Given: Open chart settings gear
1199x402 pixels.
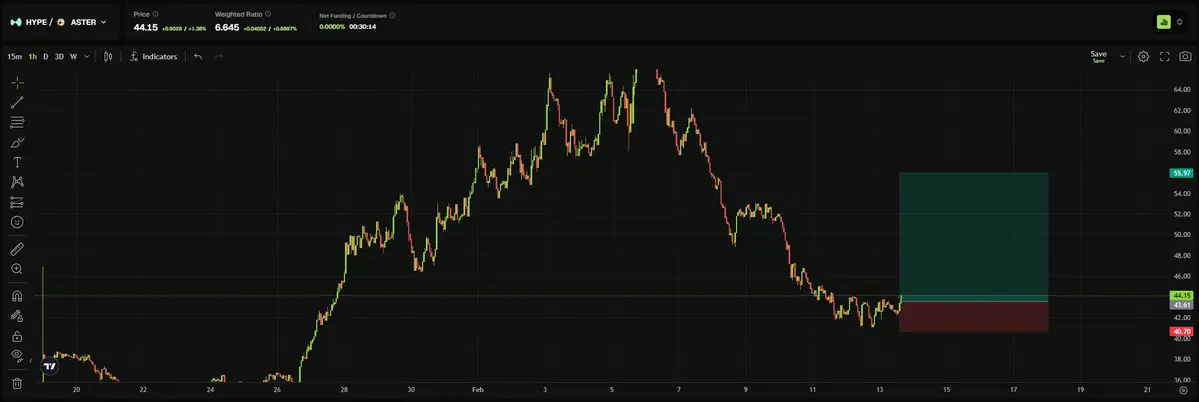Looking at the screenshot, I should click(x=1143, y=57).
